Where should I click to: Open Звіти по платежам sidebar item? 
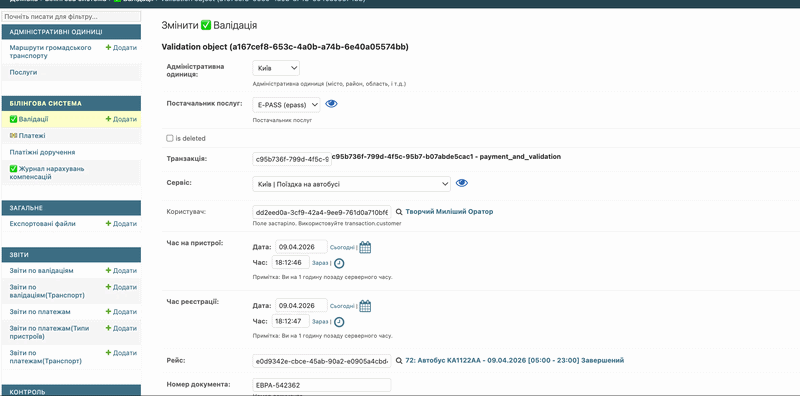pos(40,311)
